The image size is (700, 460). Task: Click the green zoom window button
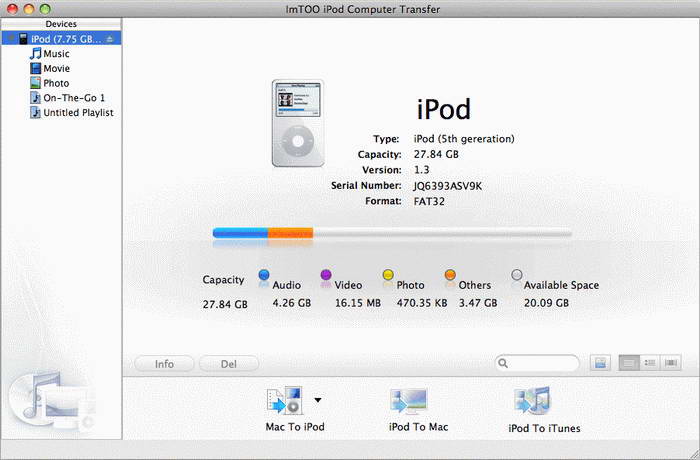coord(45,9)
